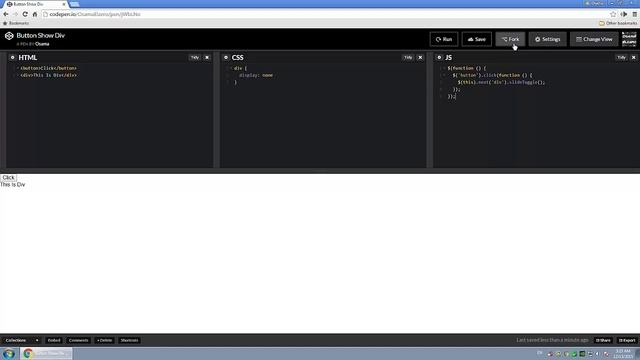This screenshot has height=360, width=640.
Task: Show keyboard Shortcuts
Action: tap(129, 340)
